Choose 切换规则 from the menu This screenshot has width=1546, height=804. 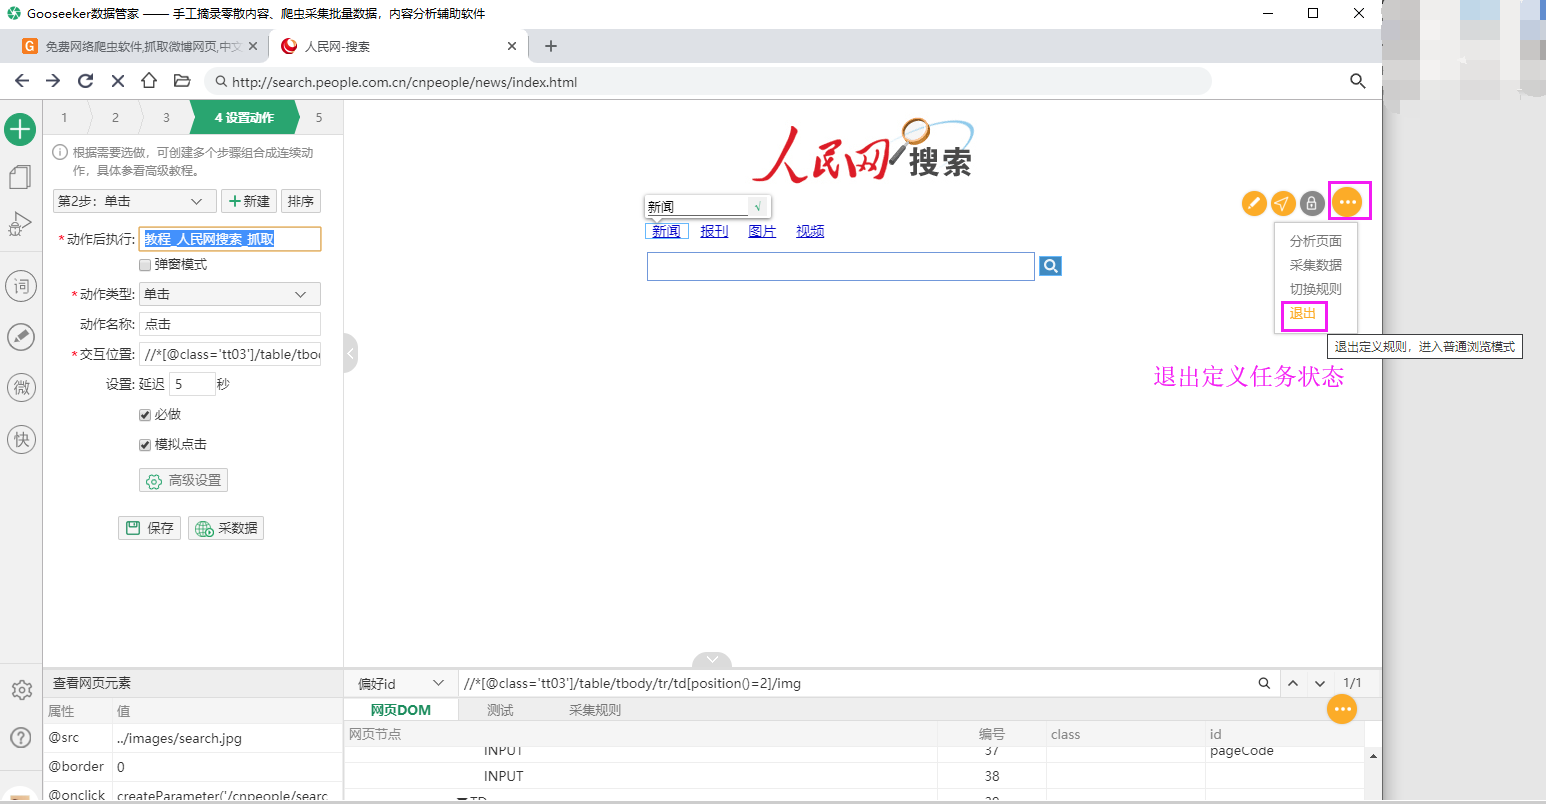(1316, 289)
